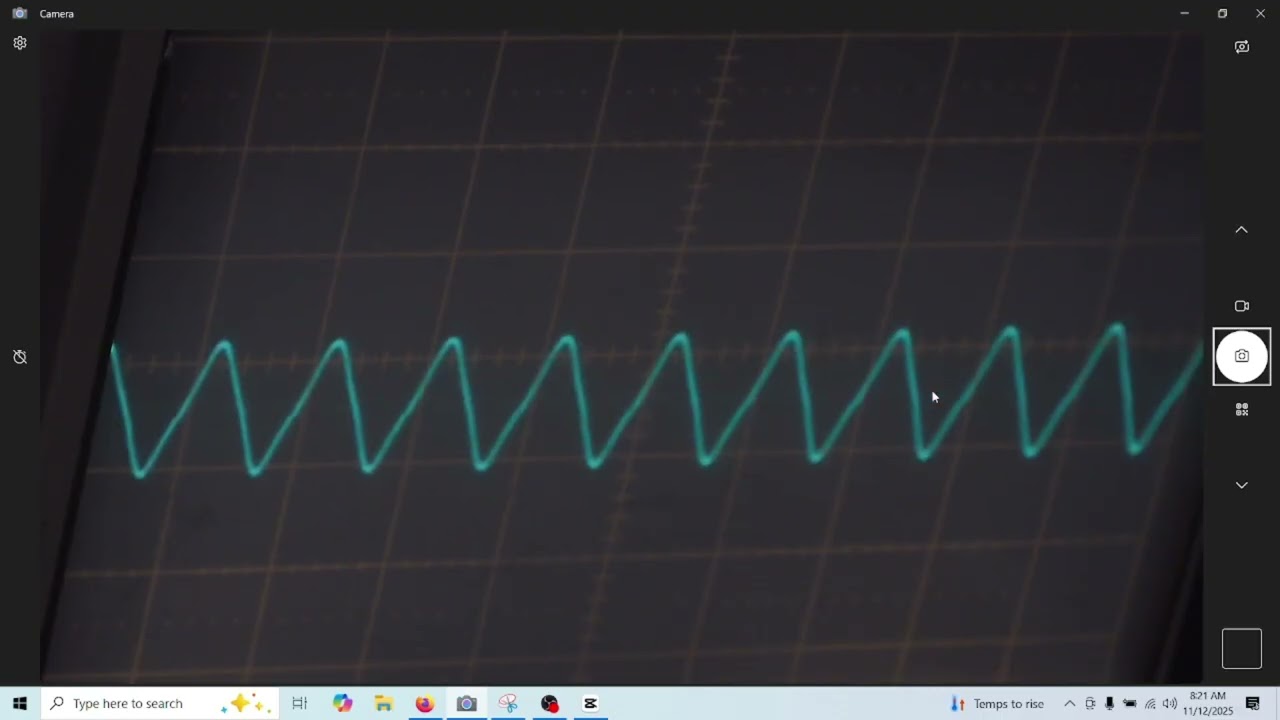Open File Explorer from the taskbar
Screen dimensions: 1280x720
point(384,704)
